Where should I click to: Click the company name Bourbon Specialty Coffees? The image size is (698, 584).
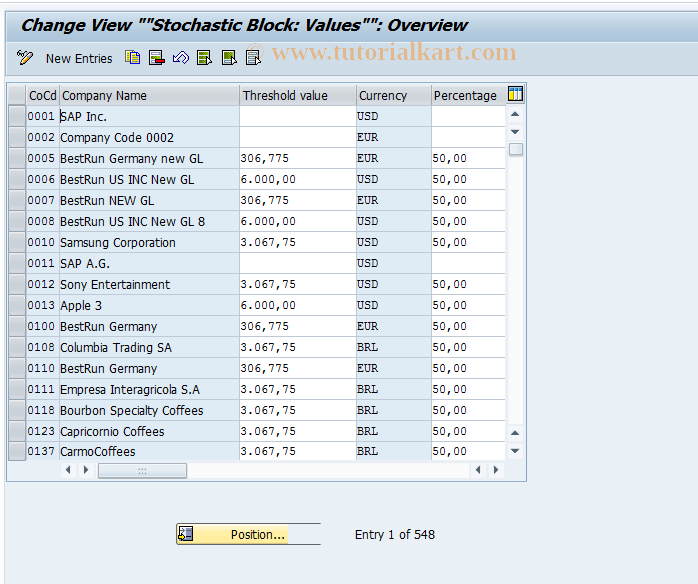click(132, 411)
